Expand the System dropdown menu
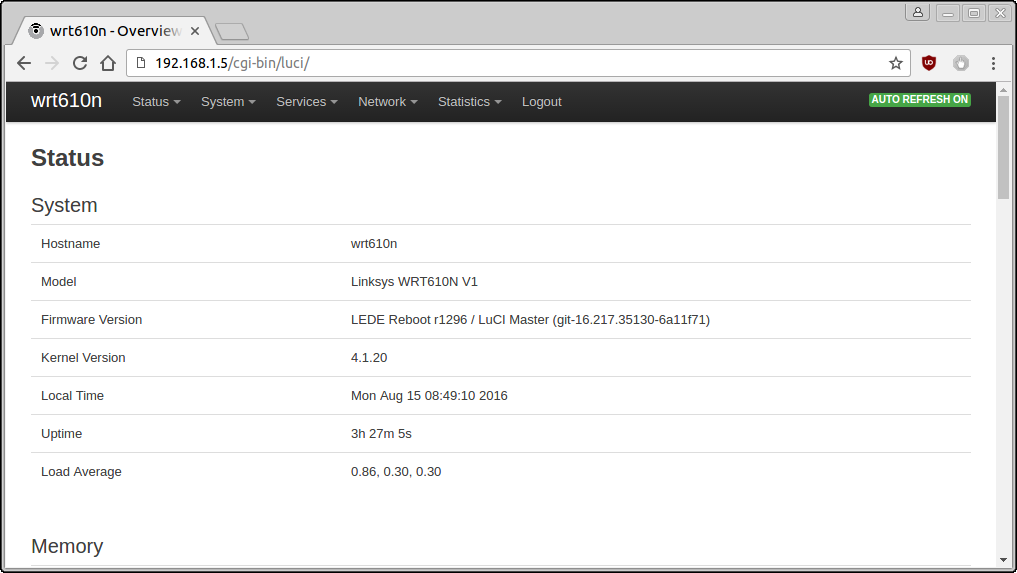This screenshot has height=573, width=1017. [x=228, y=102]
